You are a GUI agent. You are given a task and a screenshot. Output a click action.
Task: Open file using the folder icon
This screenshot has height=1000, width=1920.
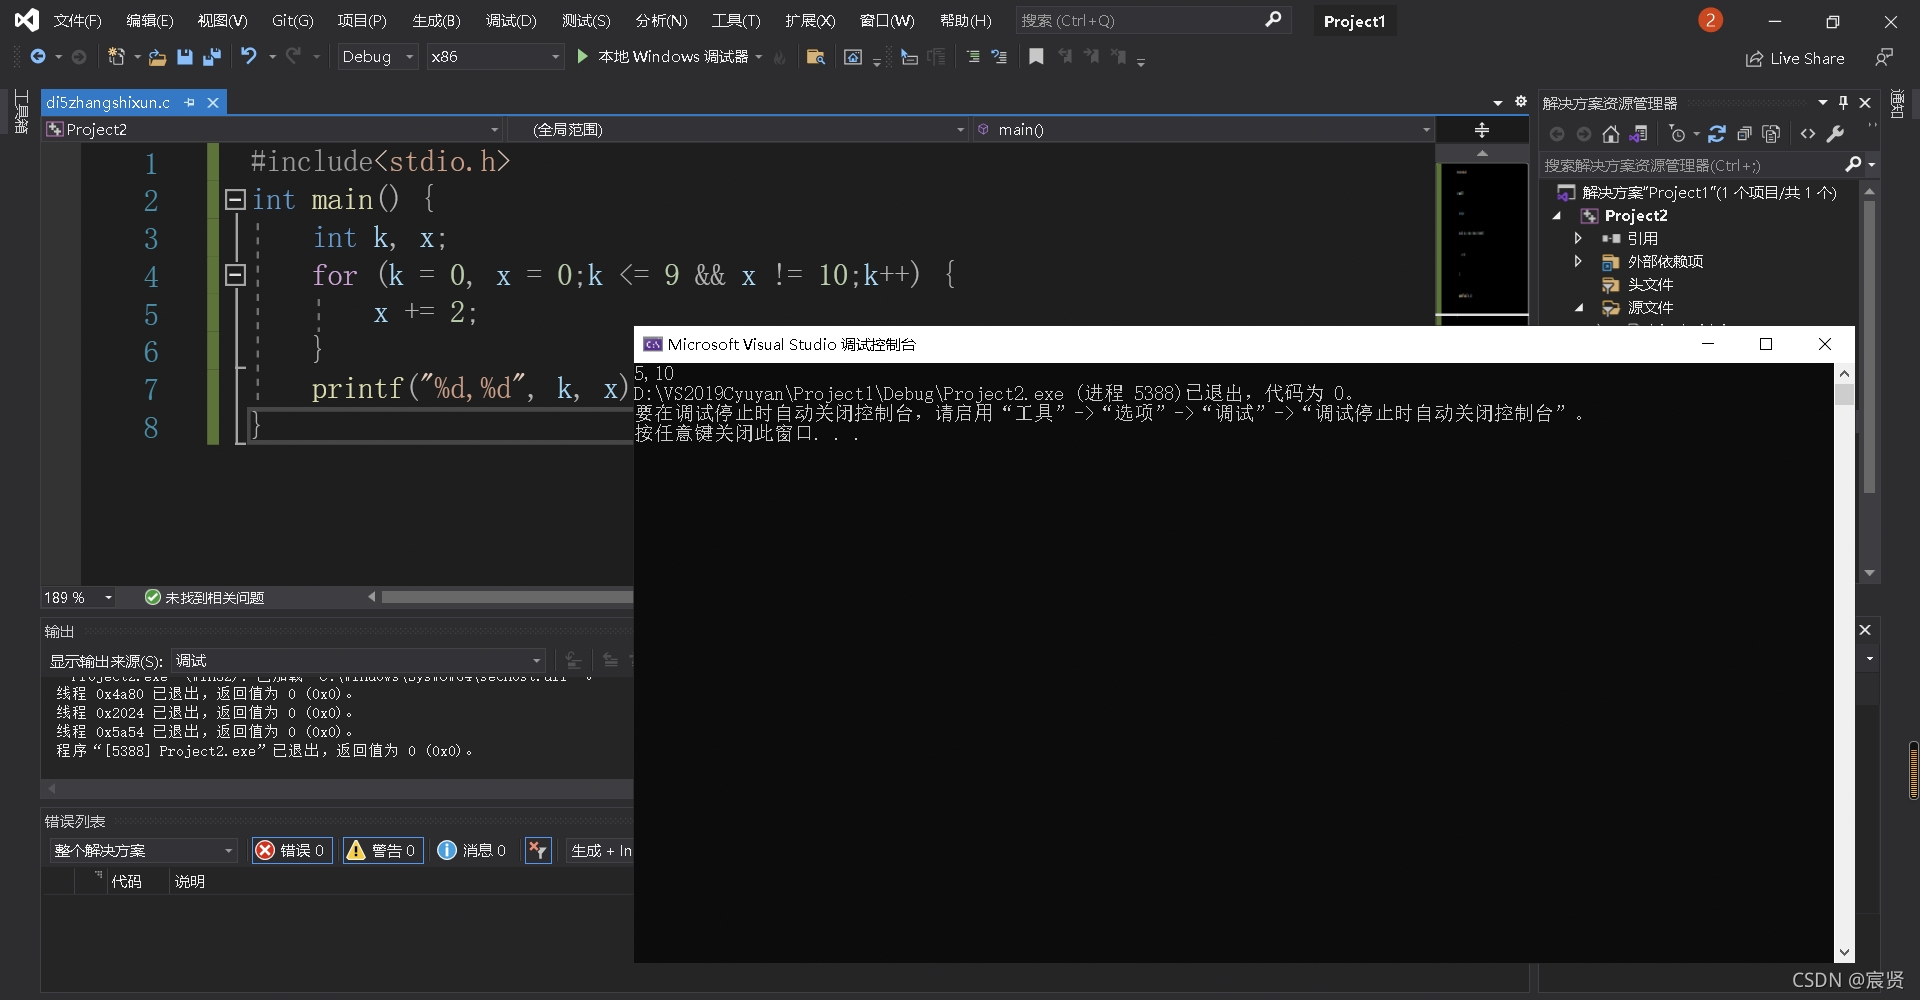pos(157,57)
